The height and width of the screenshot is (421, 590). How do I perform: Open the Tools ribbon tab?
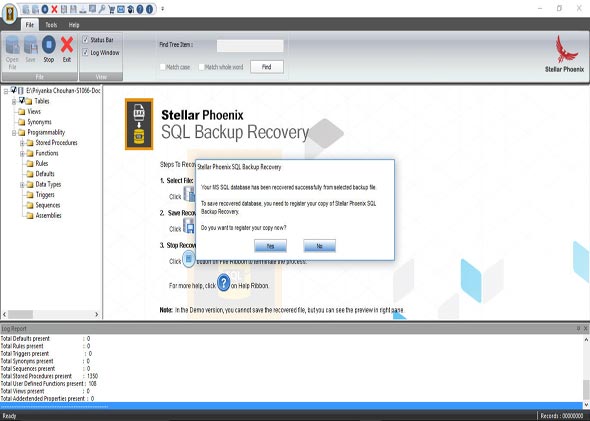coord(51,25)
